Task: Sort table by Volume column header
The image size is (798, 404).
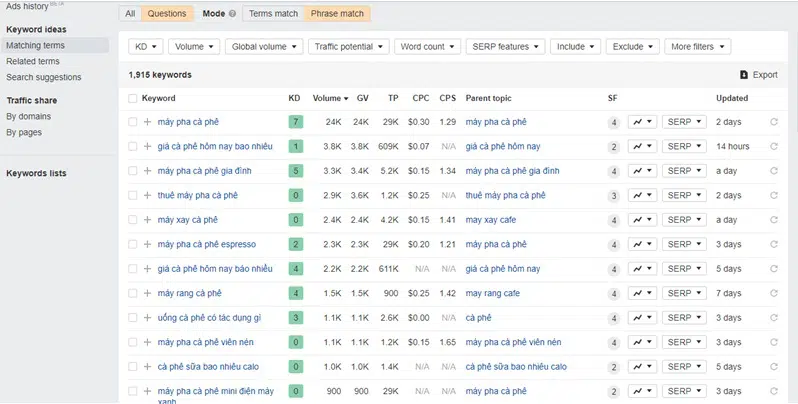Action: click(330, 98)
